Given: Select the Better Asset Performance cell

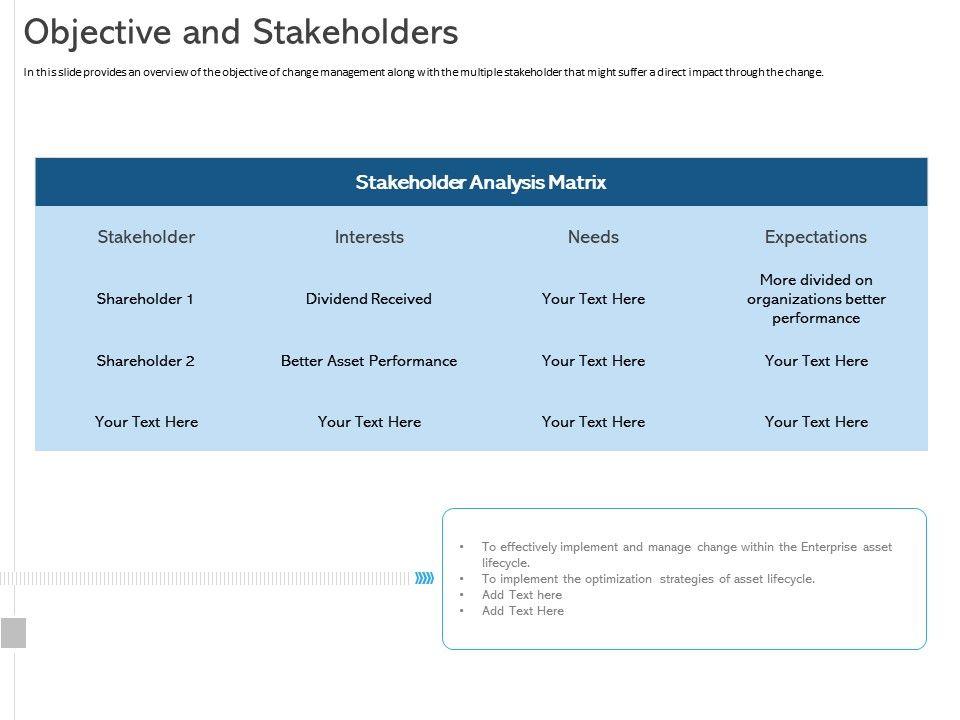Looking at the screenshot, I should (x=369, y=361).
